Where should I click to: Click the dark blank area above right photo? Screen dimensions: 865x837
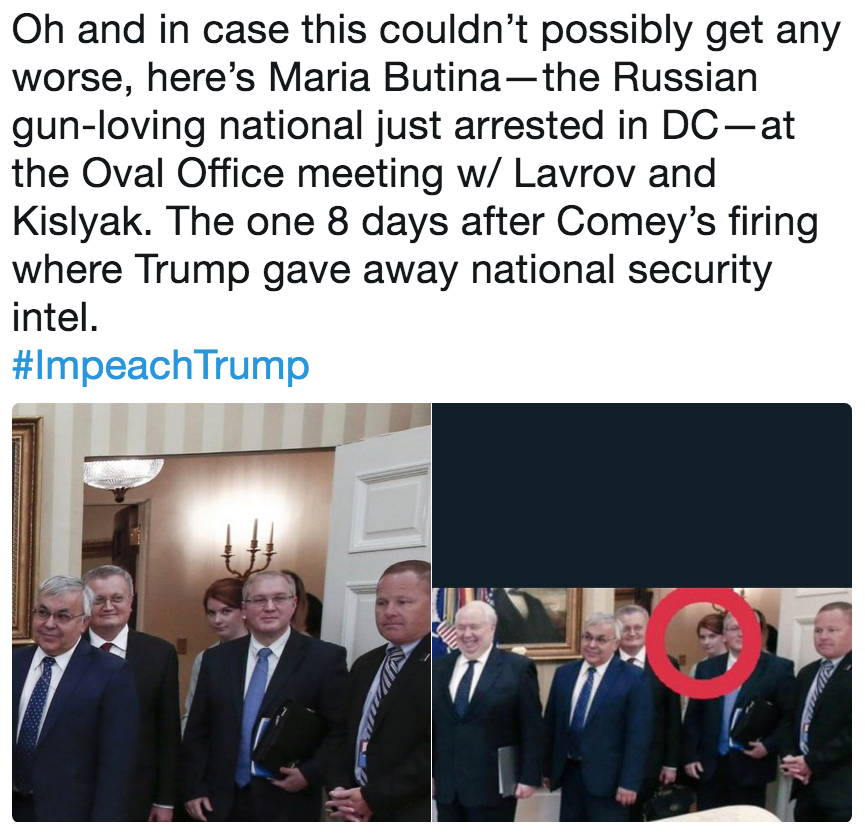[x=642, y=495]
